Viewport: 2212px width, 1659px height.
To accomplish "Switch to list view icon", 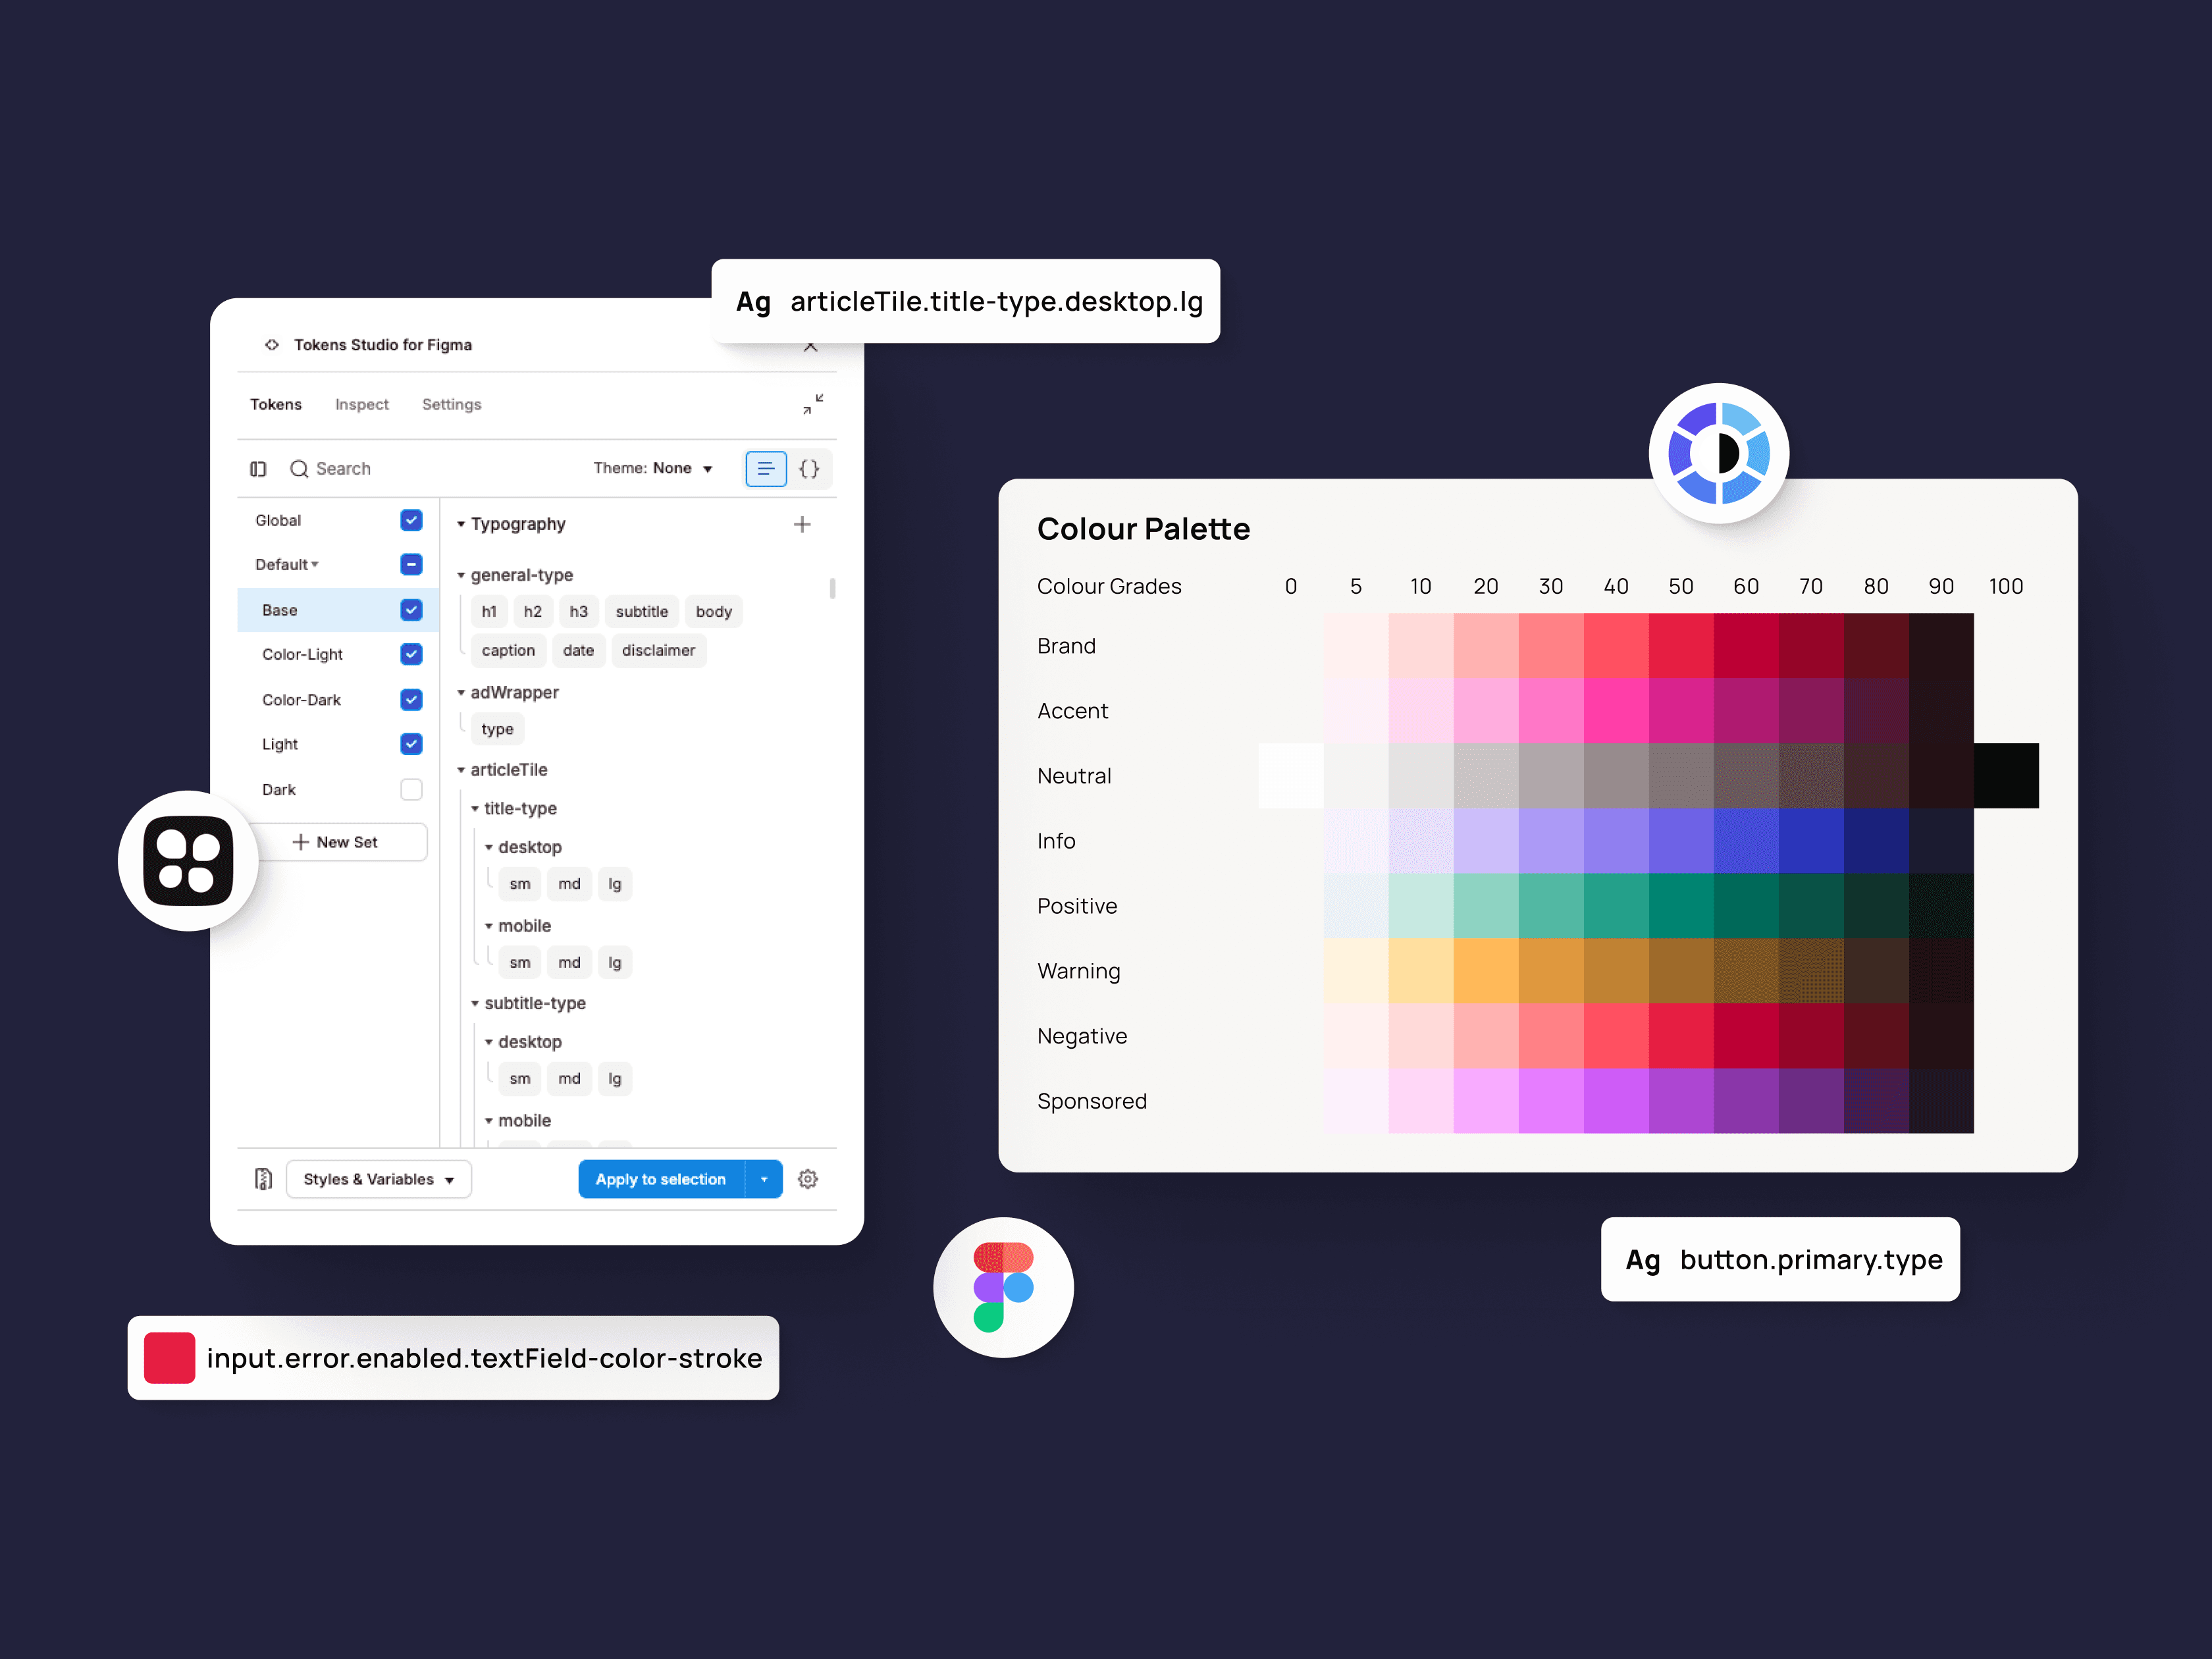I will (x=766, y=469).
